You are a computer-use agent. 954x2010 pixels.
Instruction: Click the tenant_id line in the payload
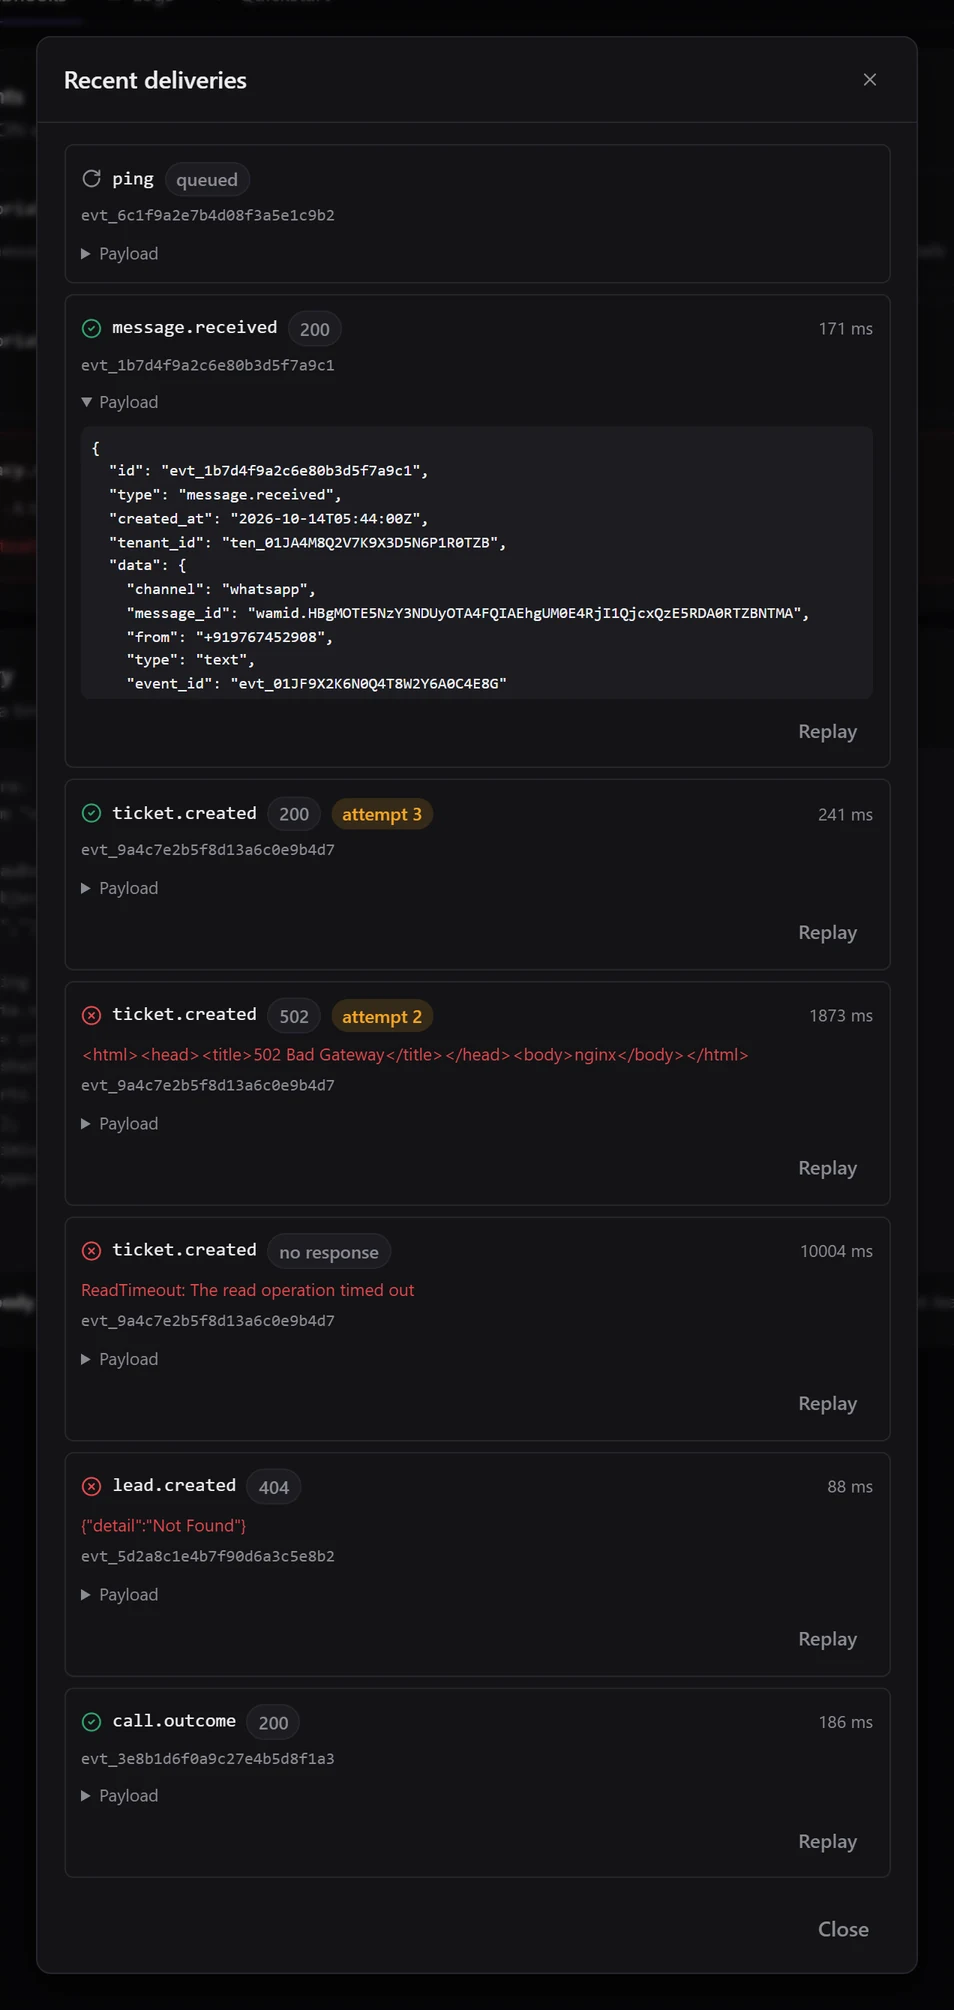[308, 542]
